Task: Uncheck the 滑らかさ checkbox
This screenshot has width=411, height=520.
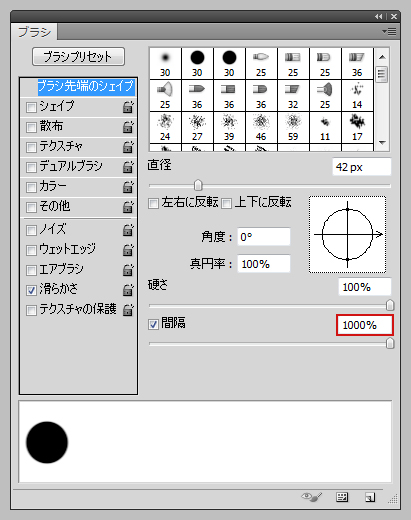Action: click(x=31, y=290)
